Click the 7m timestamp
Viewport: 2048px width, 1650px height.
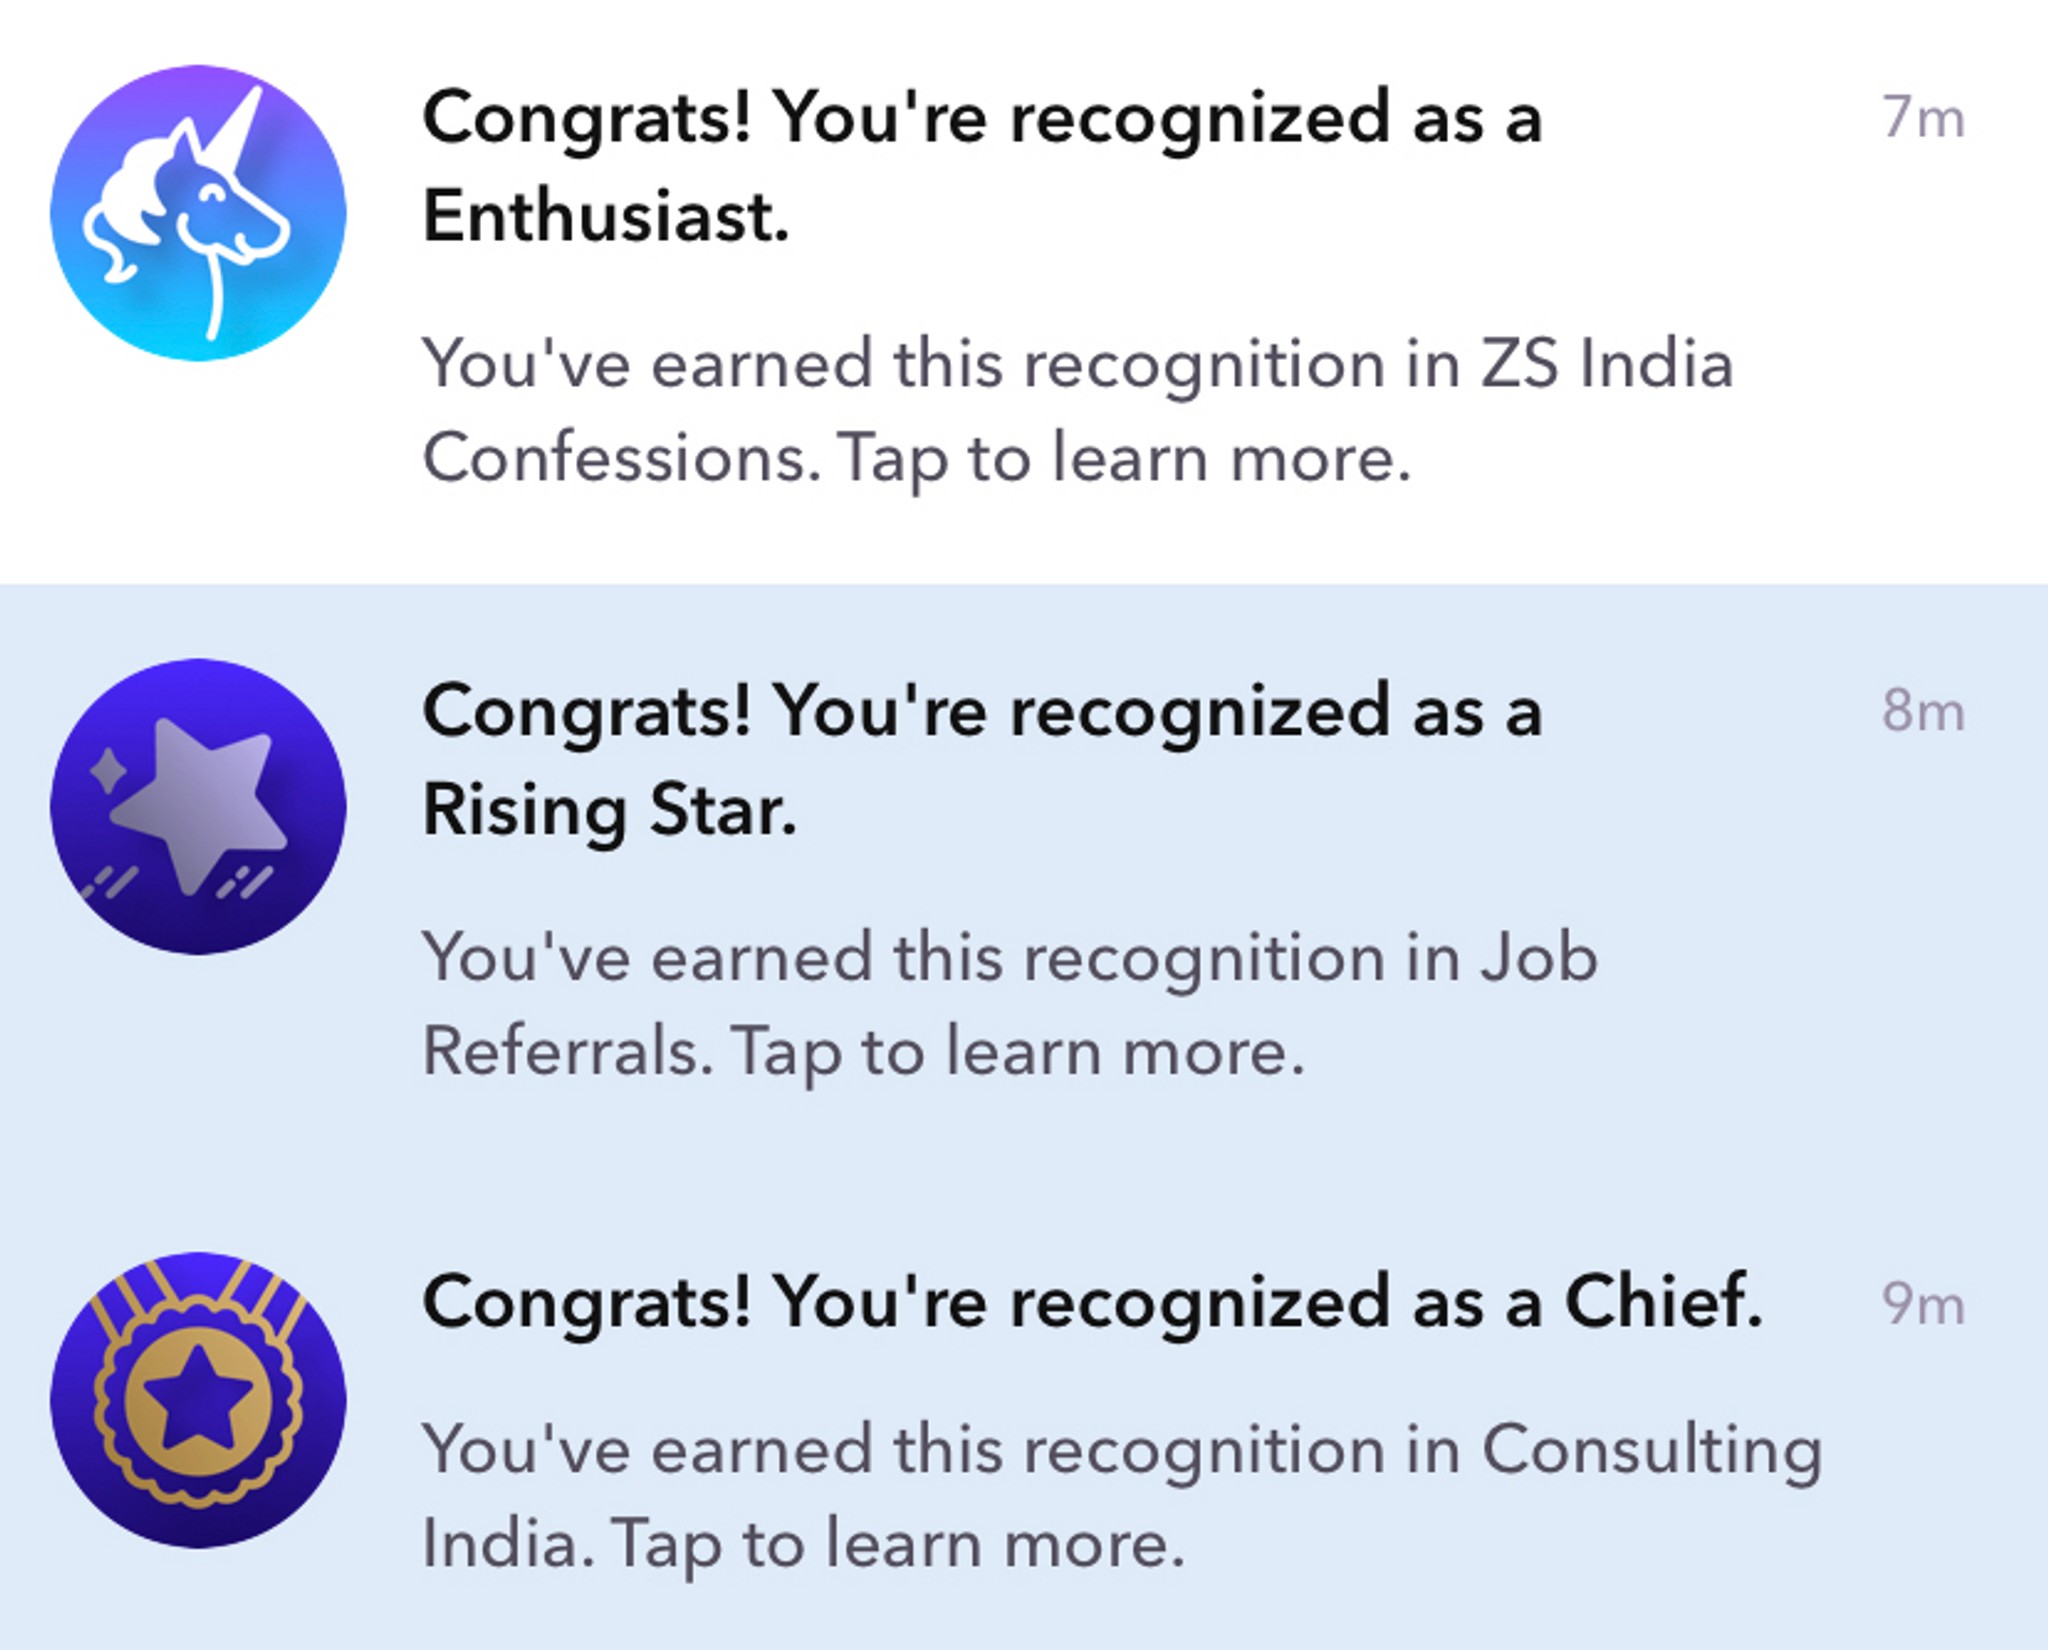pos(1923,118)
